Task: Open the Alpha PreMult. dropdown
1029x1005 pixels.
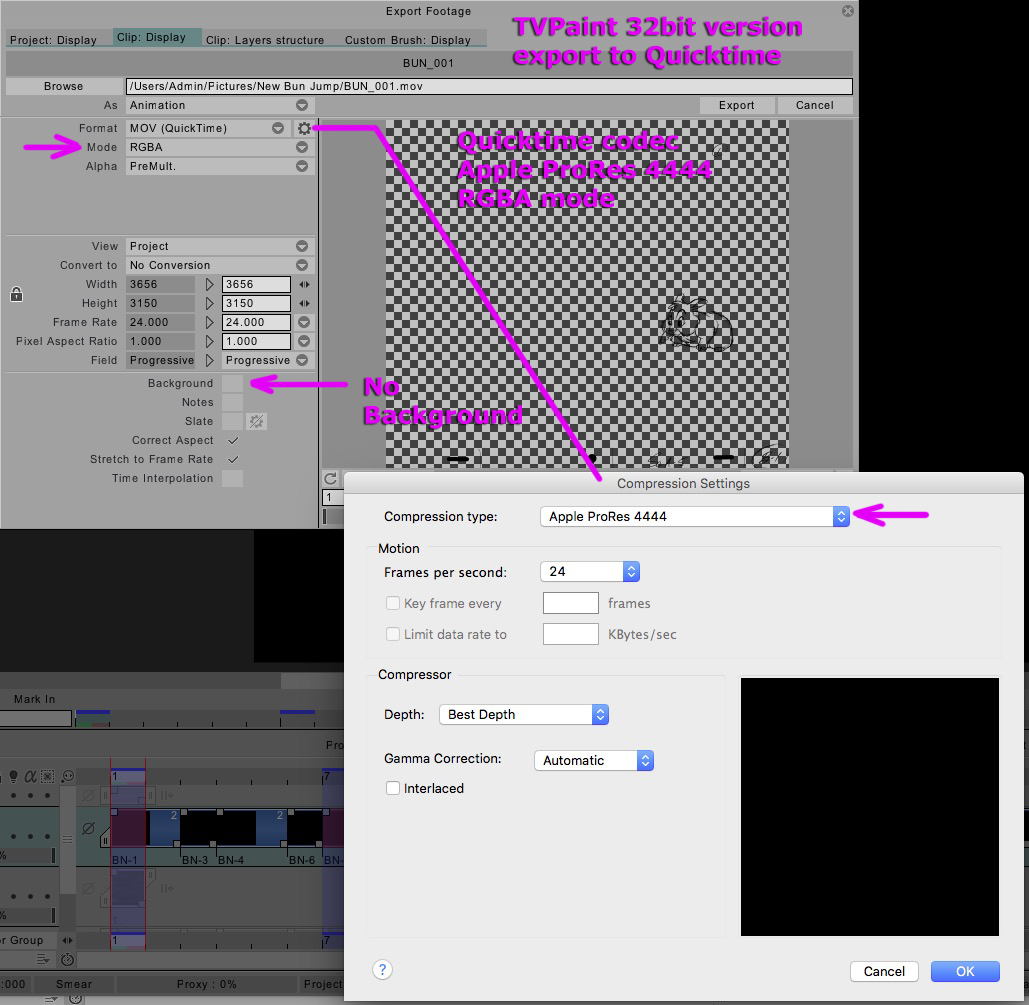Action: [x=220, y=167]
